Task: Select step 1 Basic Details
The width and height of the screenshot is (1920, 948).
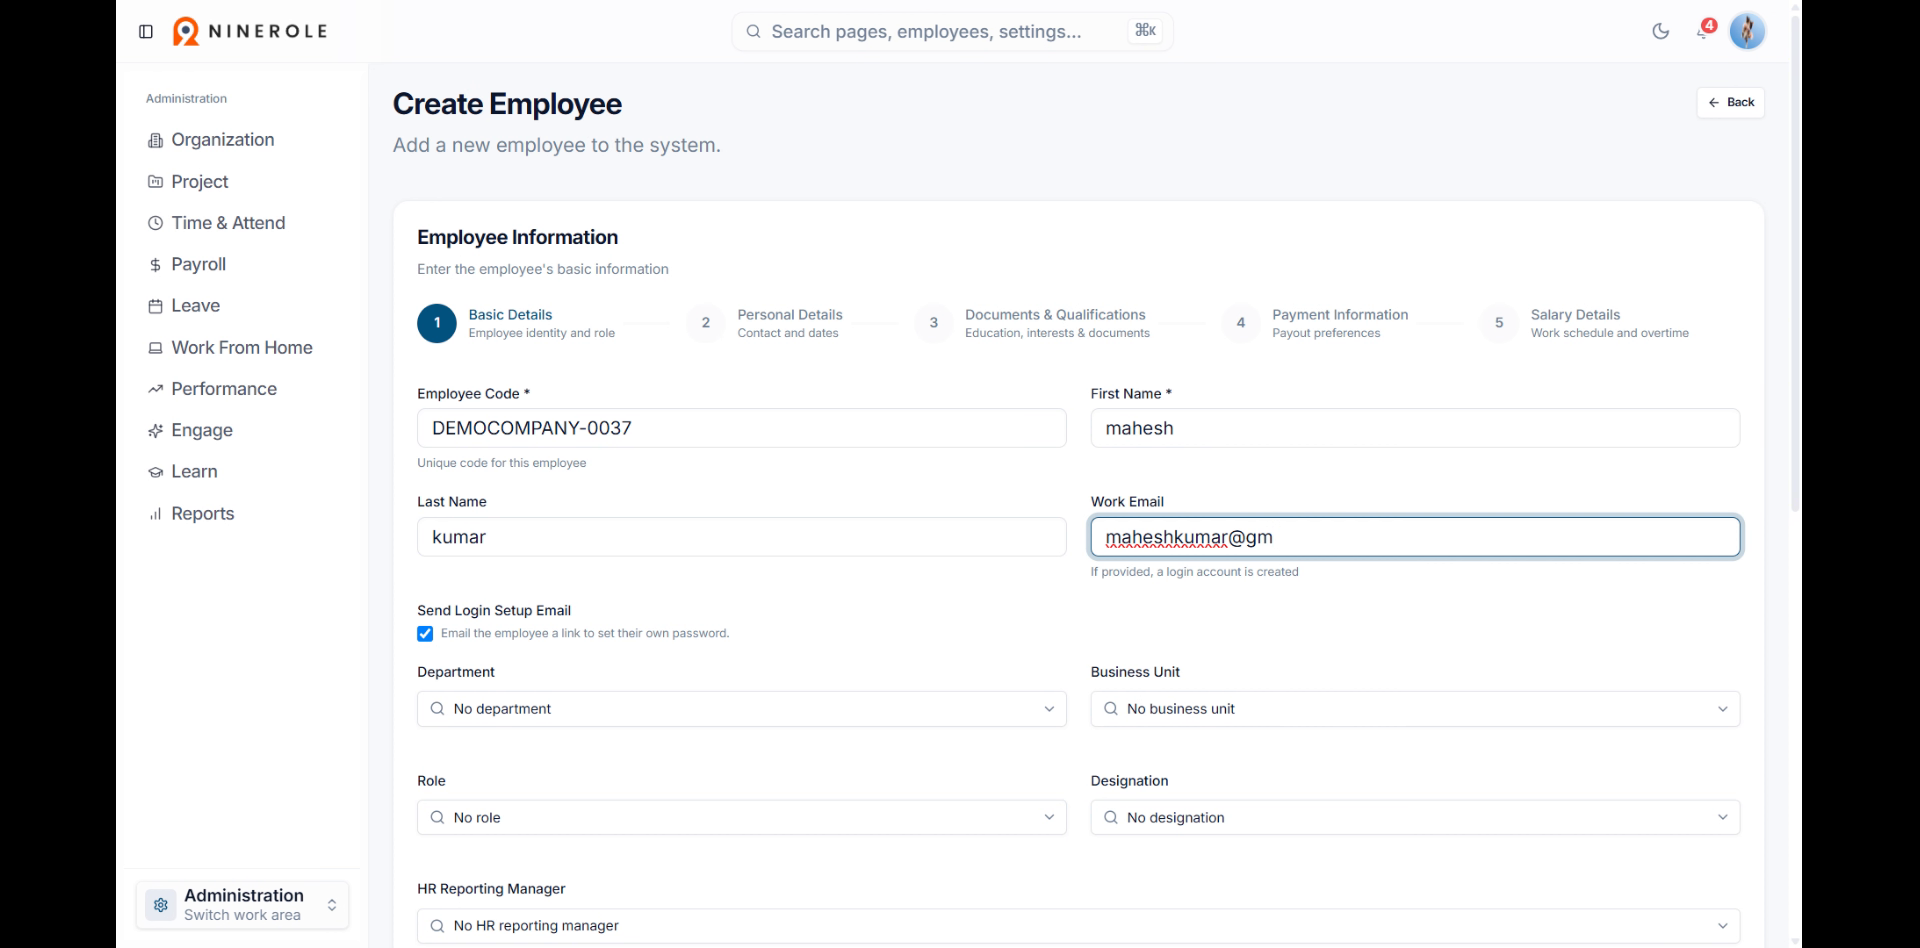Action: click(516, 324)
